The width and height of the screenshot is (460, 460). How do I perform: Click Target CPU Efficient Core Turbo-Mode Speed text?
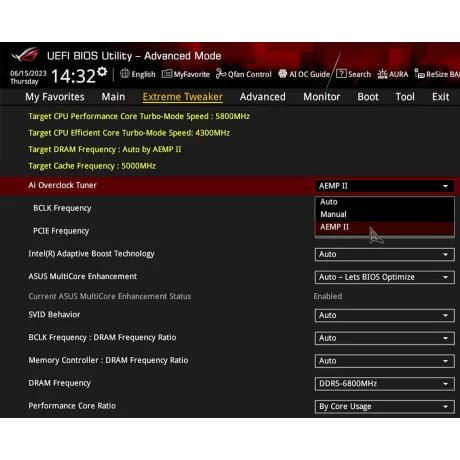[x=129, y=133]
